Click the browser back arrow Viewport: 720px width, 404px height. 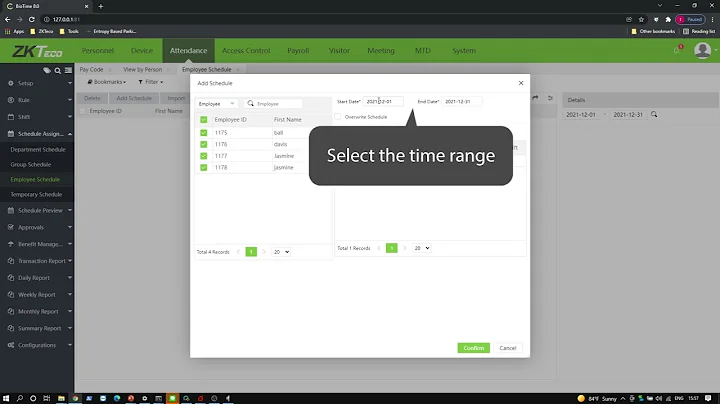[x=7, y=19]
